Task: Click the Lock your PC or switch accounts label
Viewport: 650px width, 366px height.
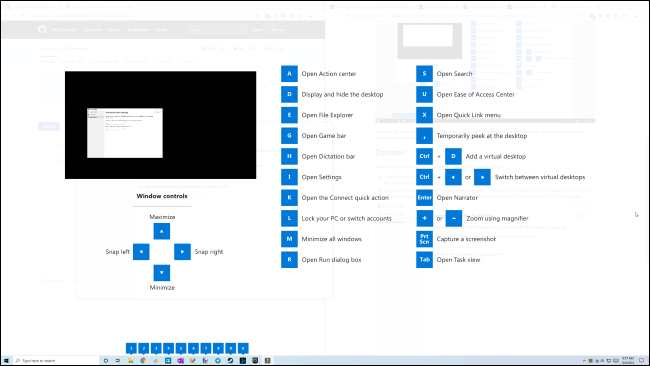Action: 347,218
